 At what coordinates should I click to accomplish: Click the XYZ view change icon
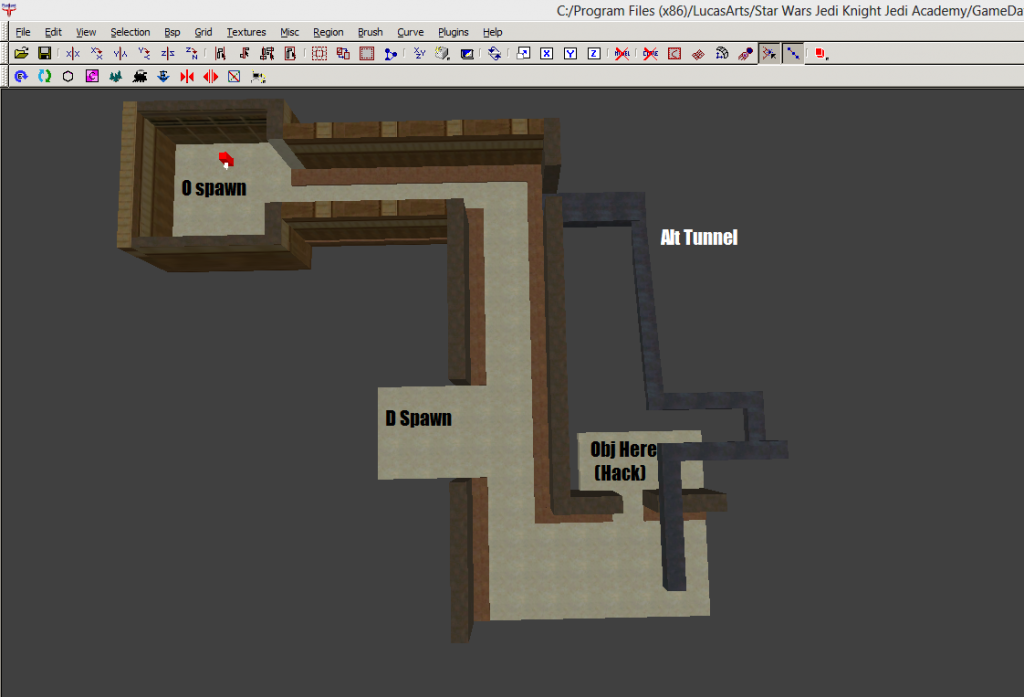click(419, 53)
